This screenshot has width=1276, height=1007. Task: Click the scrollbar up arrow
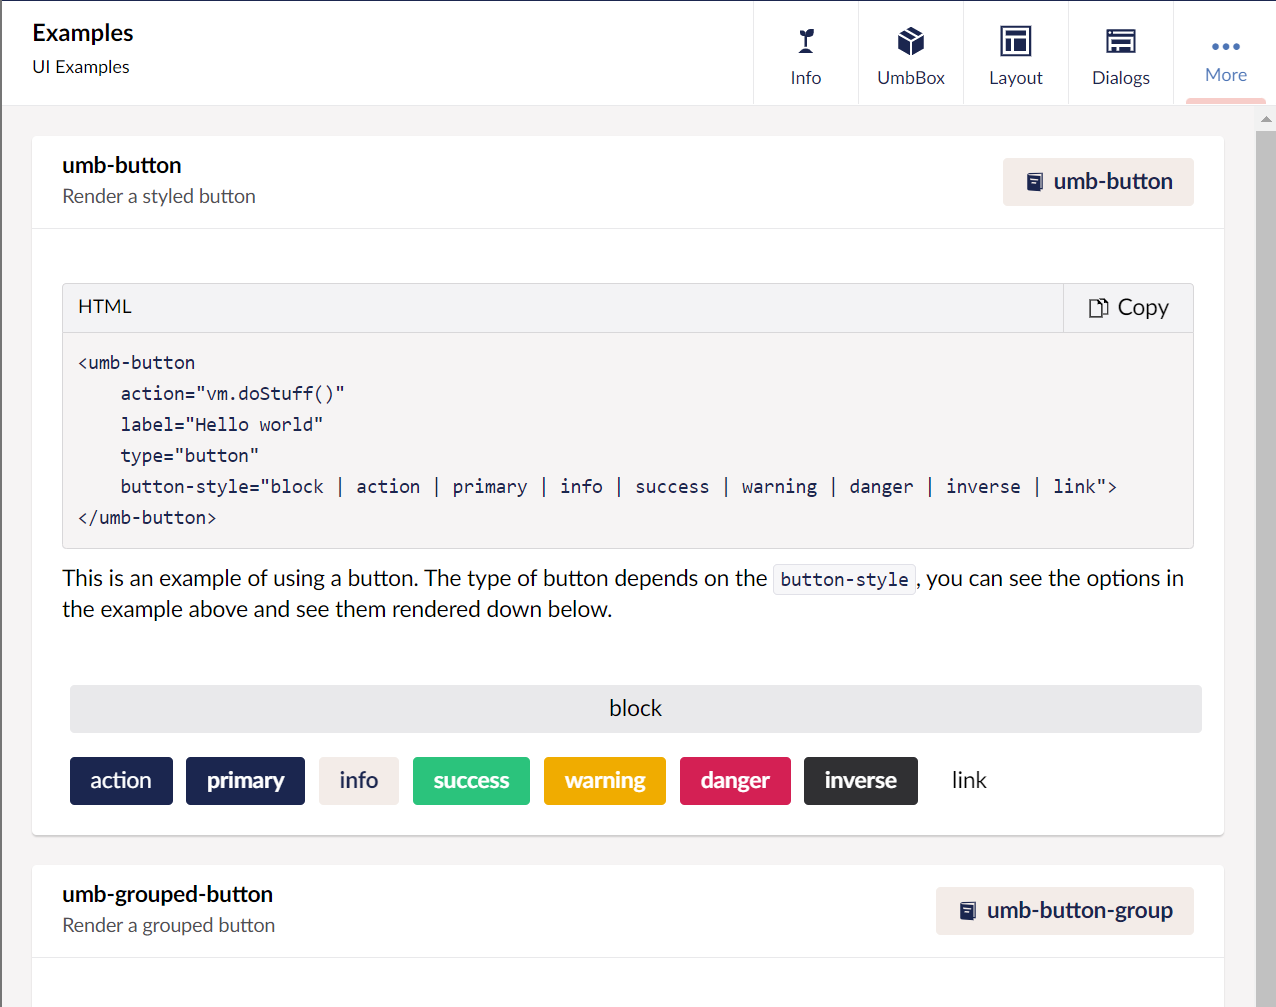point(1266,119)
